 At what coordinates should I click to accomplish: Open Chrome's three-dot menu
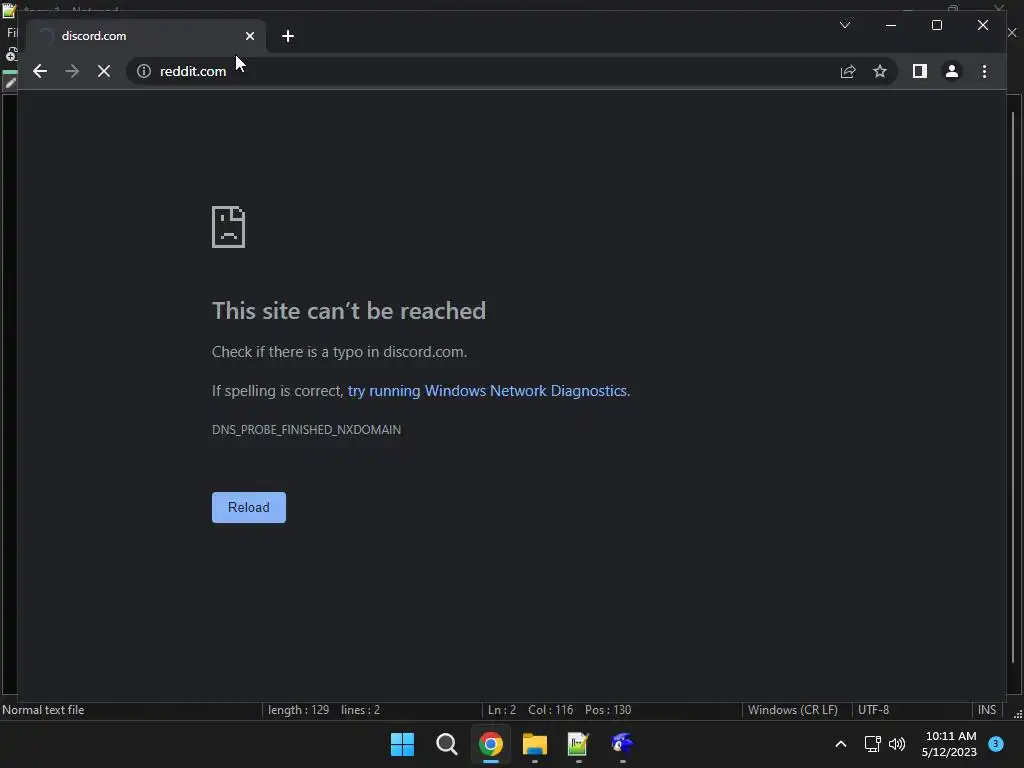pyautogui.click(x=984, y=71)
